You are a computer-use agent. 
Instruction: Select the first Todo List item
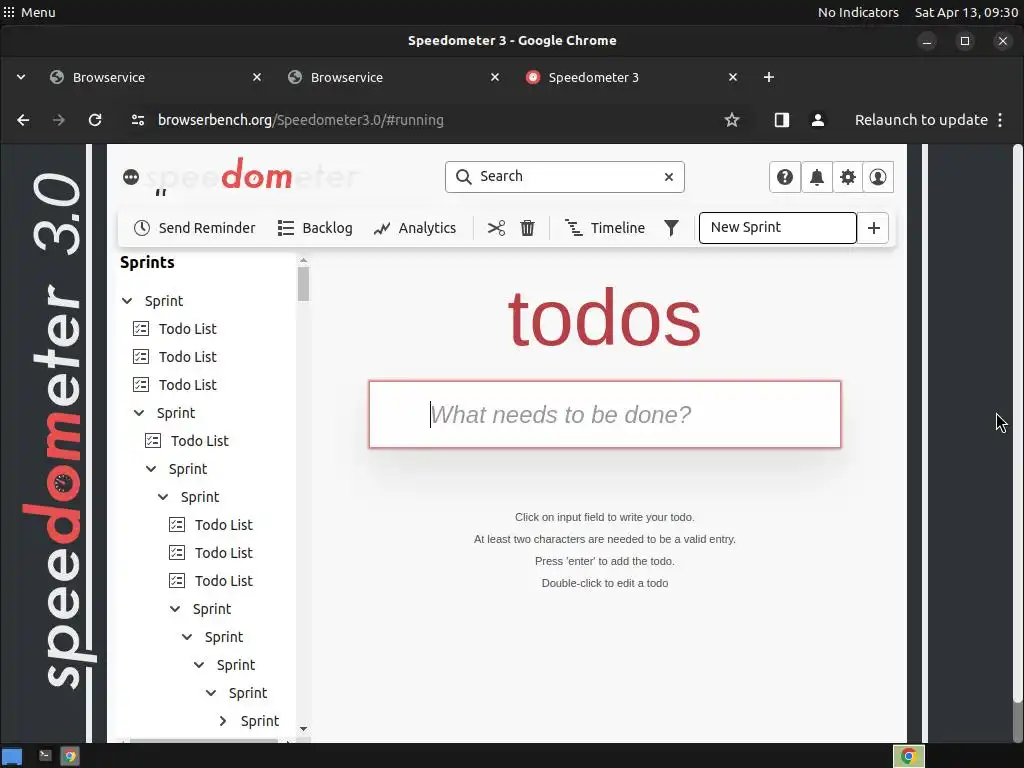(174, 329)
